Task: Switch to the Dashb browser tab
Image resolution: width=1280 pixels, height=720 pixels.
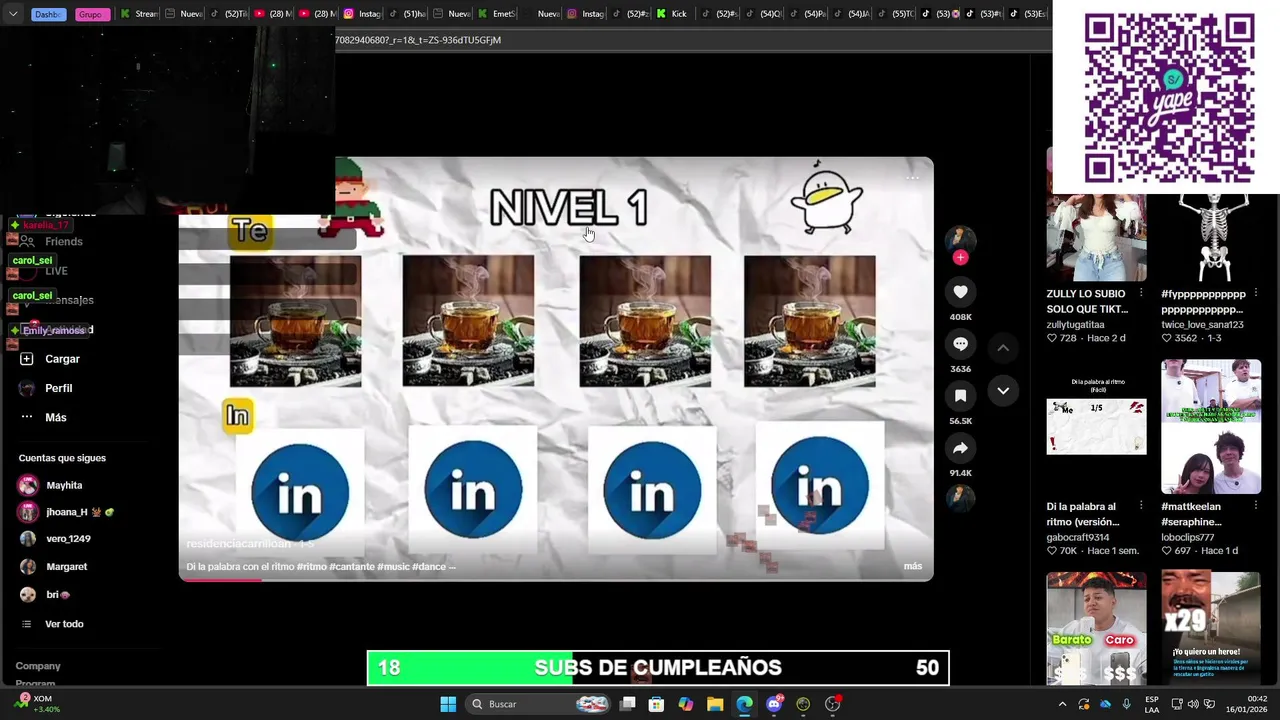Action: pyautogui.click(x=48, y=14)
